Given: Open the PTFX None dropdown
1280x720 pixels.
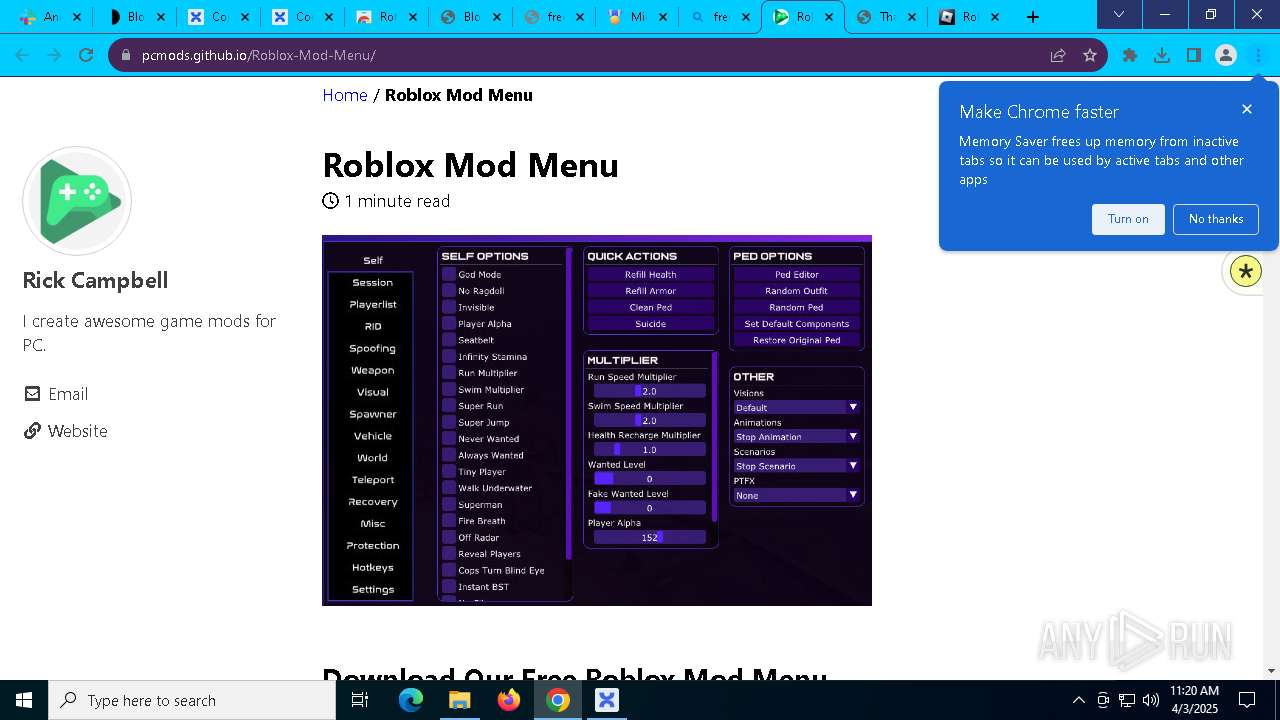Looking at the screenshot, I should coord(796,495).
